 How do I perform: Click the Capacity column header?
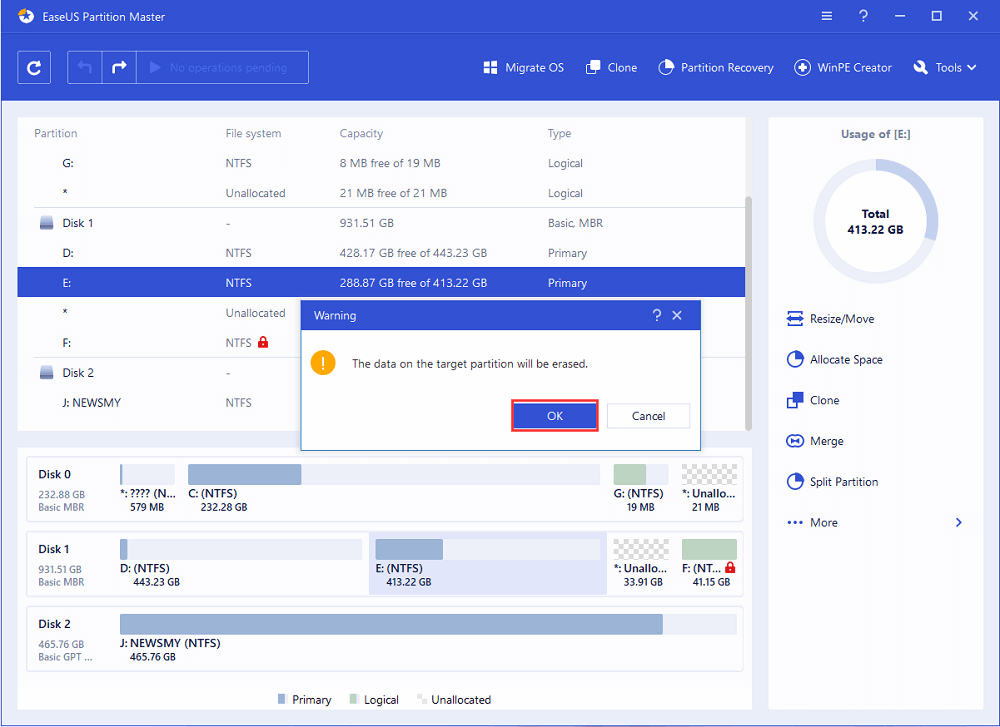[361, 133]
